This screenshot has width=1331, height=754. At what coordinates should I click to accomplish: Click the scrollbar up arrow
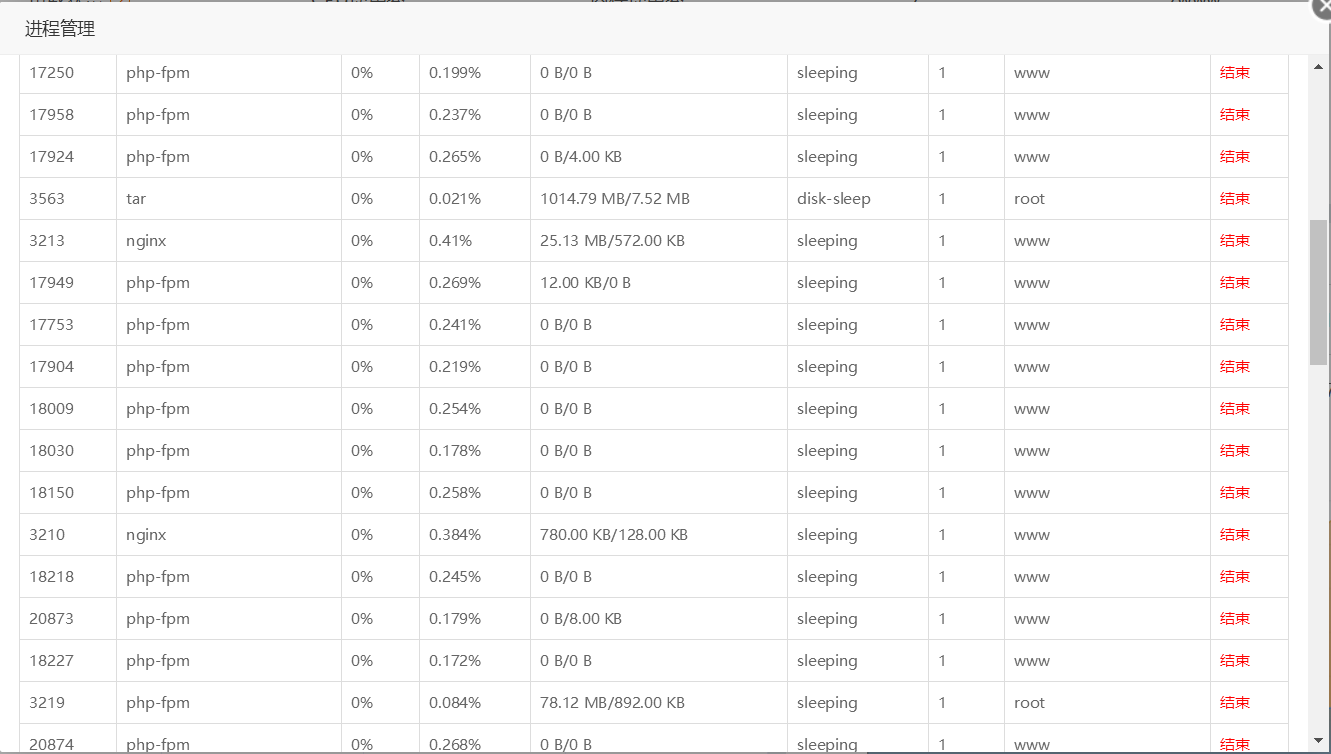coord(1319,66)
